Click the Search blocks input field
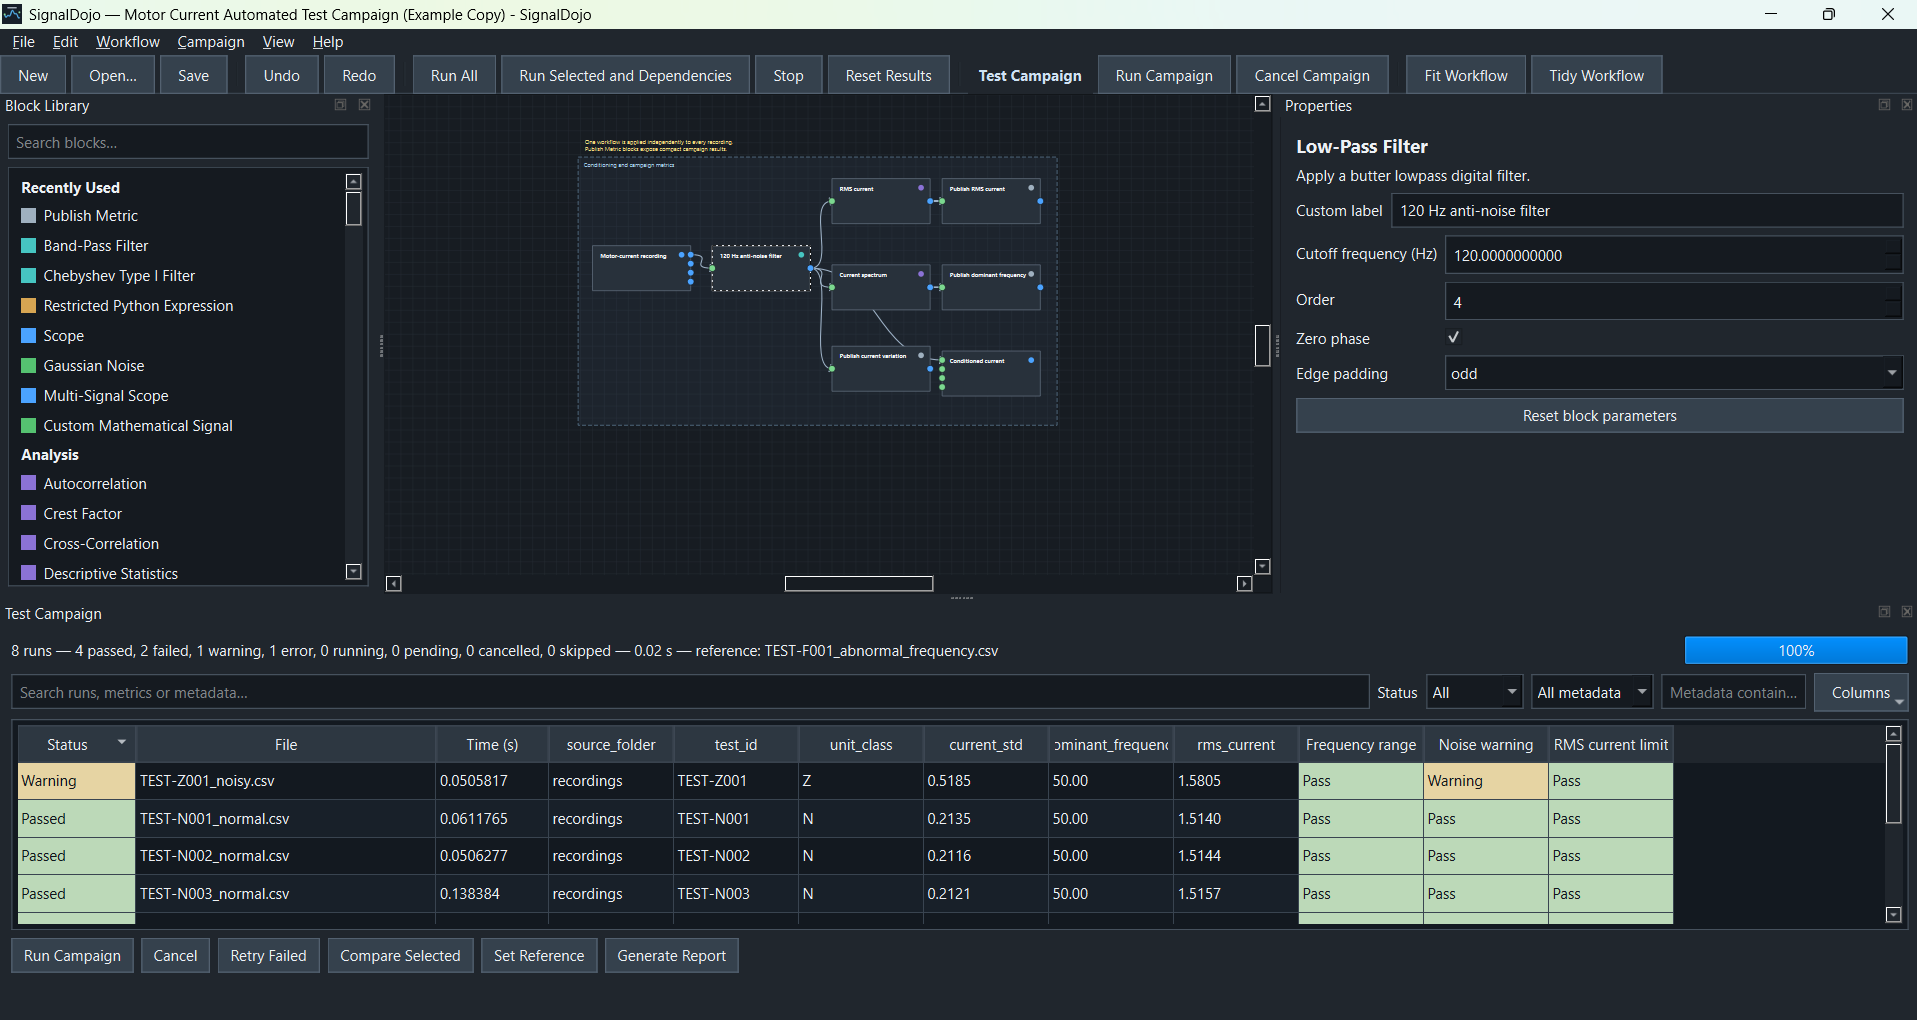Screen dimensions: 1917x1020 188,143
